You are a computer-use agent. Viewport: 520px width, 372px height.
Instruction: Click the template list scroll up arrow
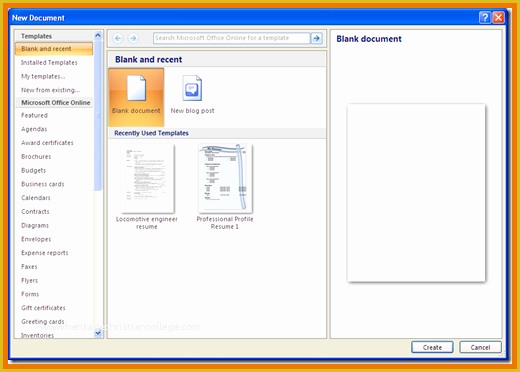click(x=98, y=35)
